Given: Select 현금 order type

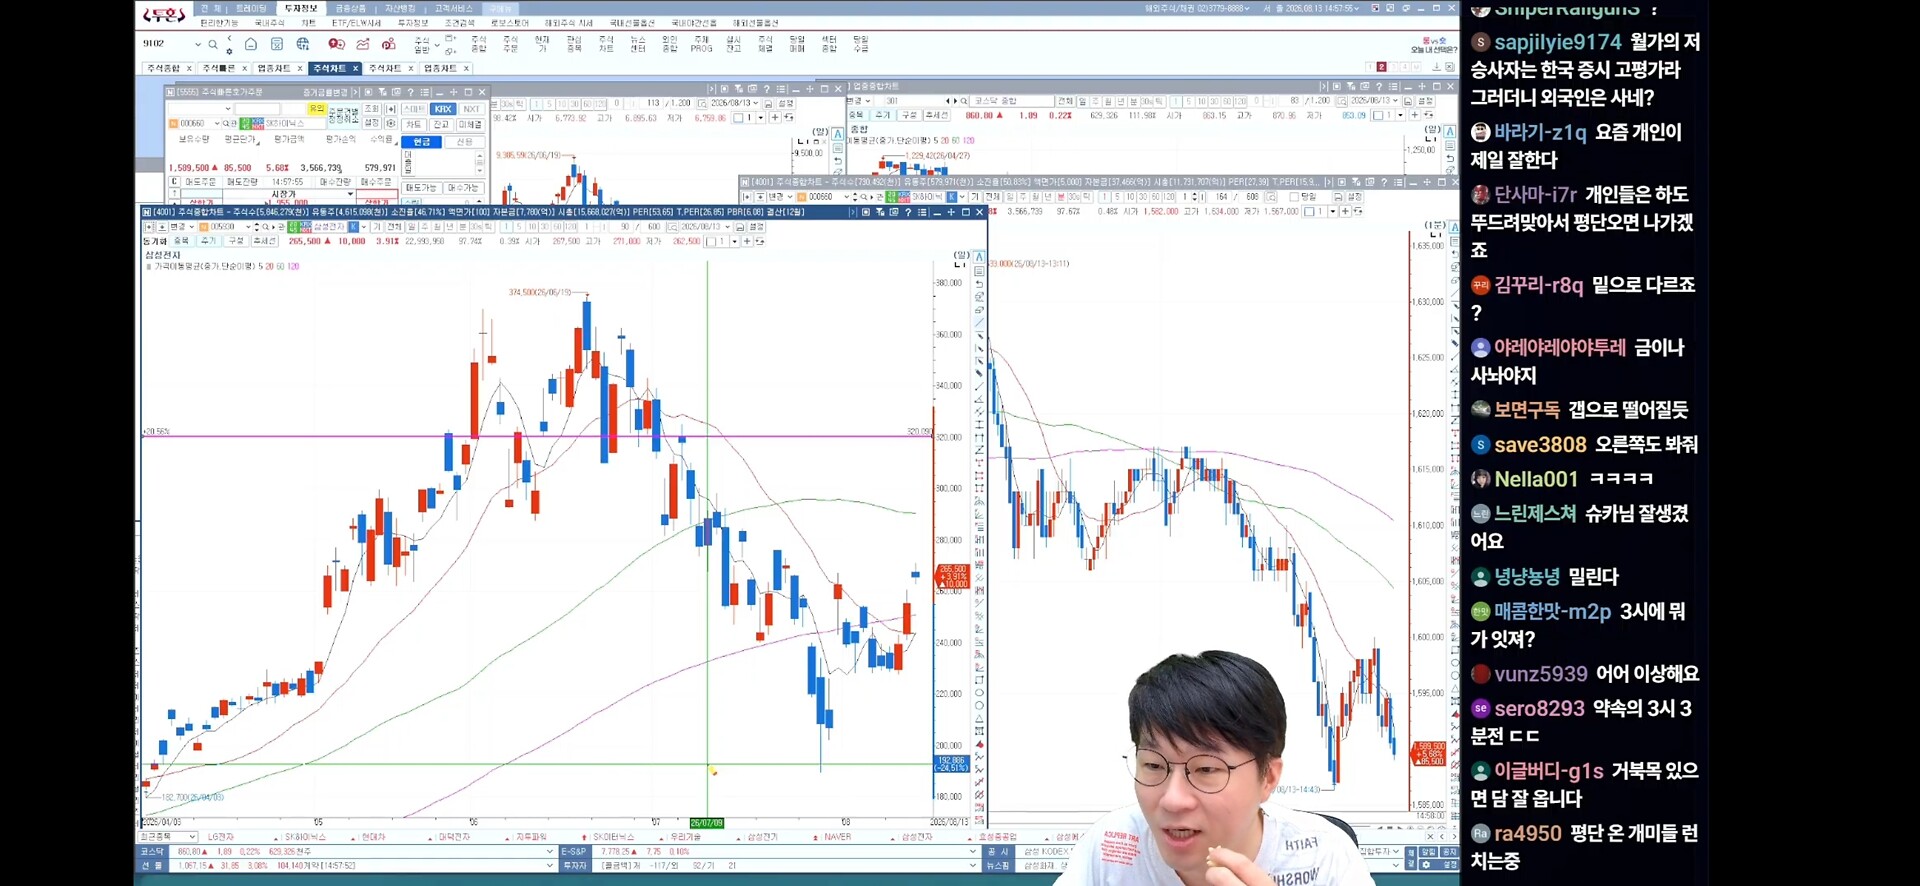Looking at the screenshot, I should pyautogui.click(x=422, y=142).
